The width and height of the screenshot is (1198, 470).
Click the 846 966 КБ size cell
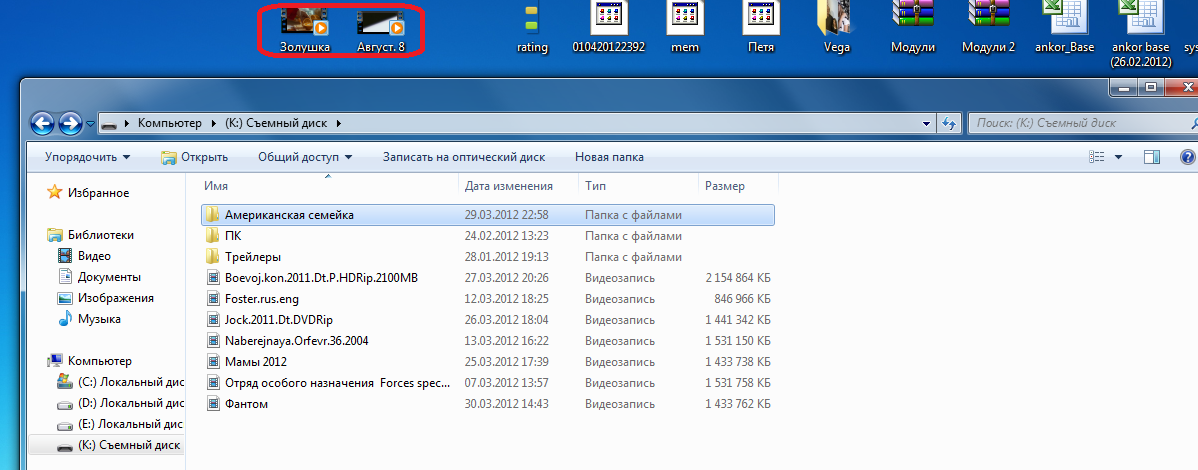pyautogui.click(x=743, y=299)
